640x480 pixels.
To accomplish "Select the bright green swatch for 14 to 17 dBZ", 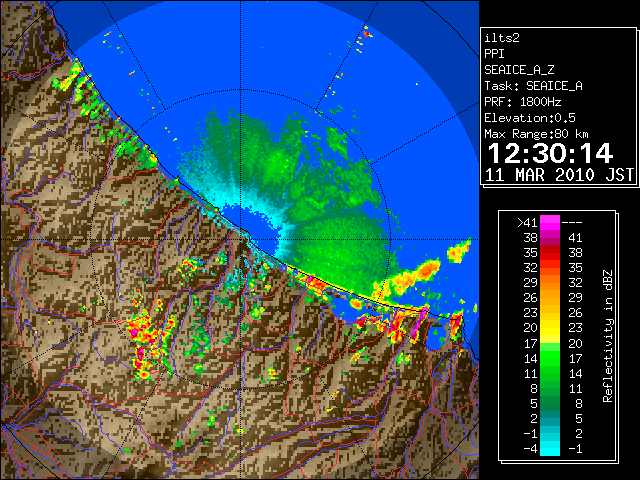I will coord(550,358).
